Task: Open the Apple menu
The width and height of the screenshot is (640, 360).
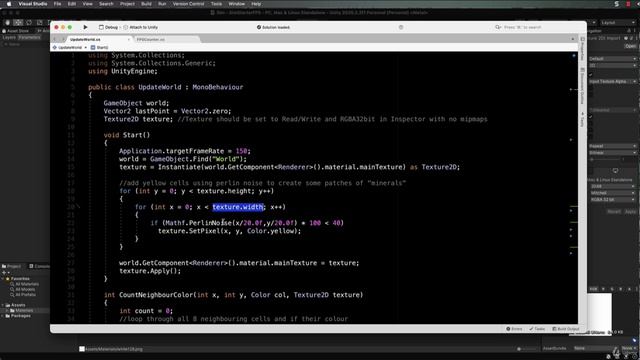Action: point(9,4)
